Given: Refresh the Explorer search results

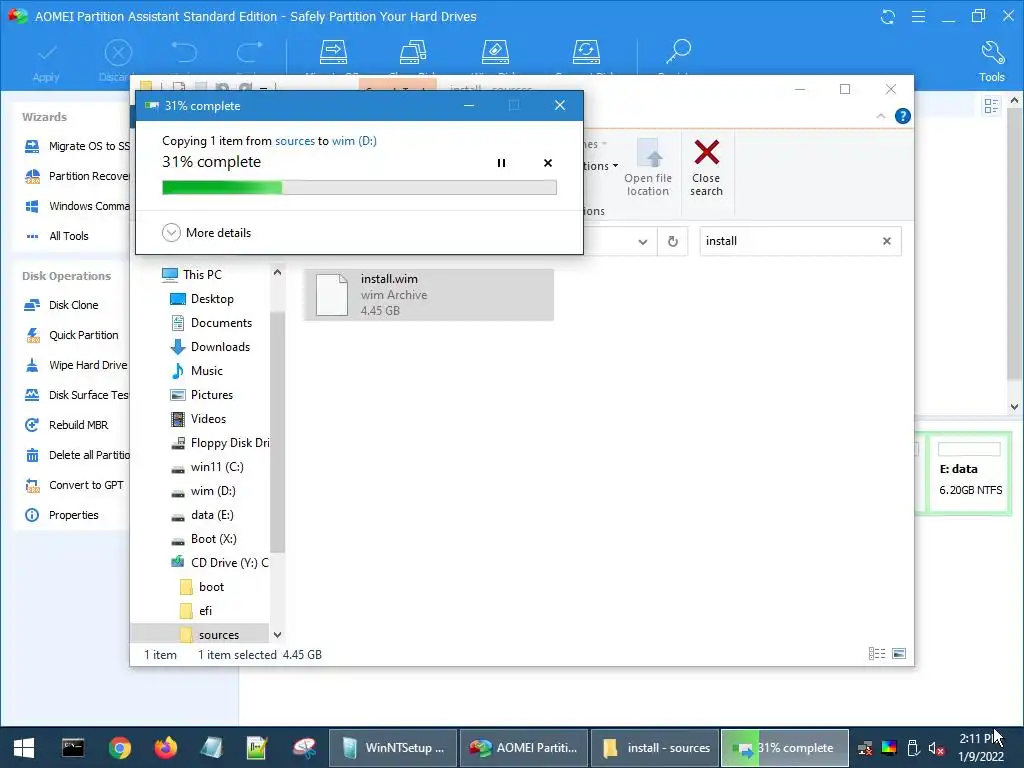Looking at the screenshot, I should click(x=673, y=242).
